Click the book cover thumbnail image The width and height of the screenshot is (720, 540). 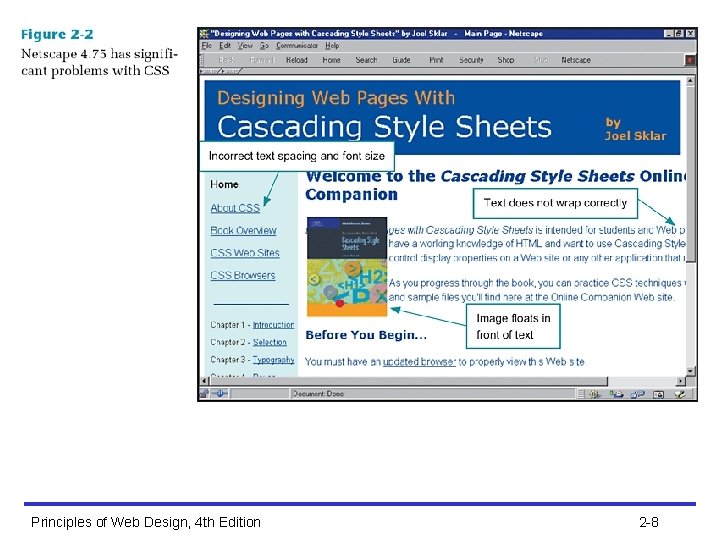[x=347, y=267]
